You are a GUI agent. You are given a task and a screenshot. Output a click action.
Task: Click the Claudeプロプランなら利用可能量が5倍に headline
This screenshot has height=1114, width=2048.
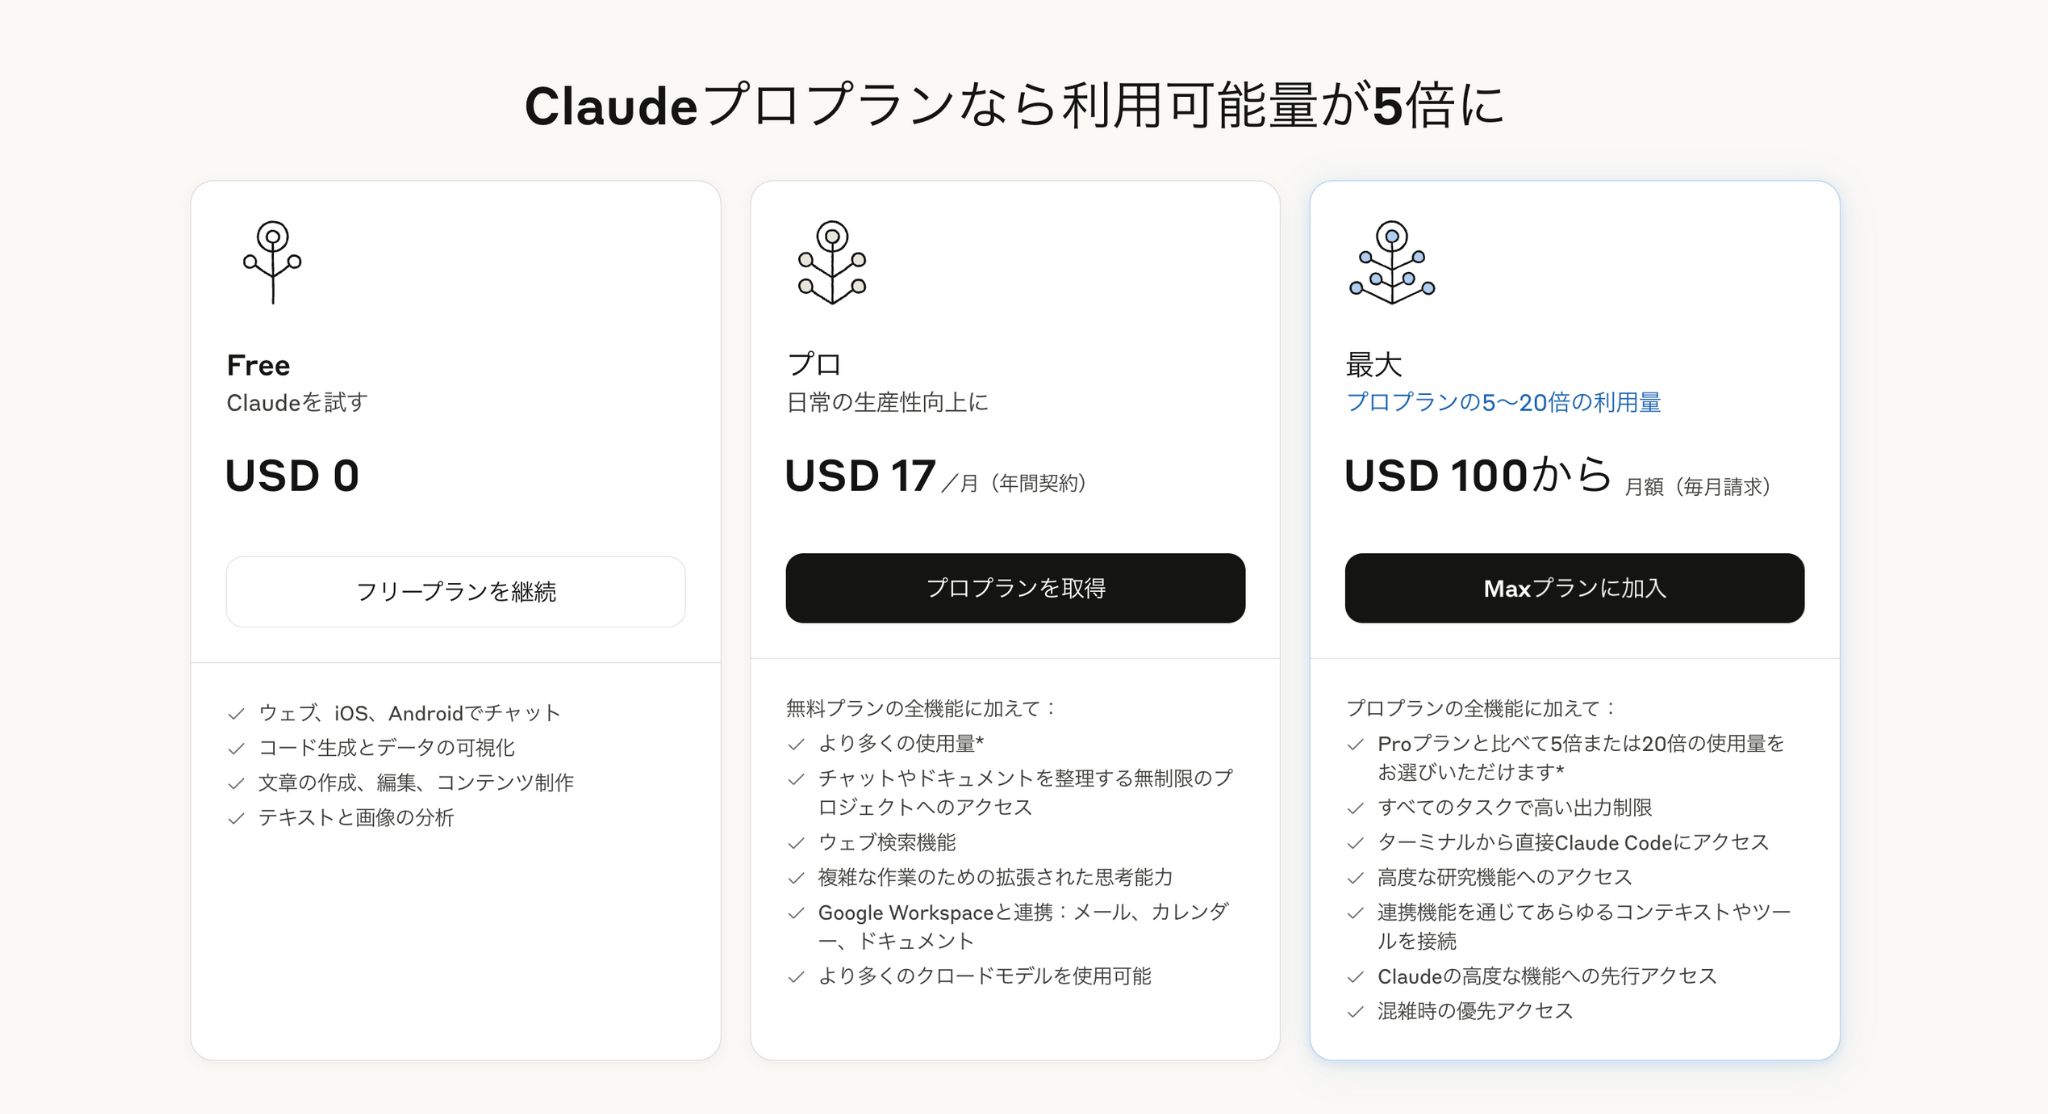pos(1014,106)
